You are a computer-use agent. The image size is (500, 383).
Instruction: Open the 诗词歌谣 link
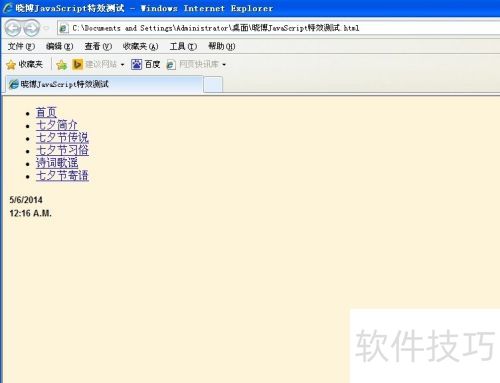57,163
